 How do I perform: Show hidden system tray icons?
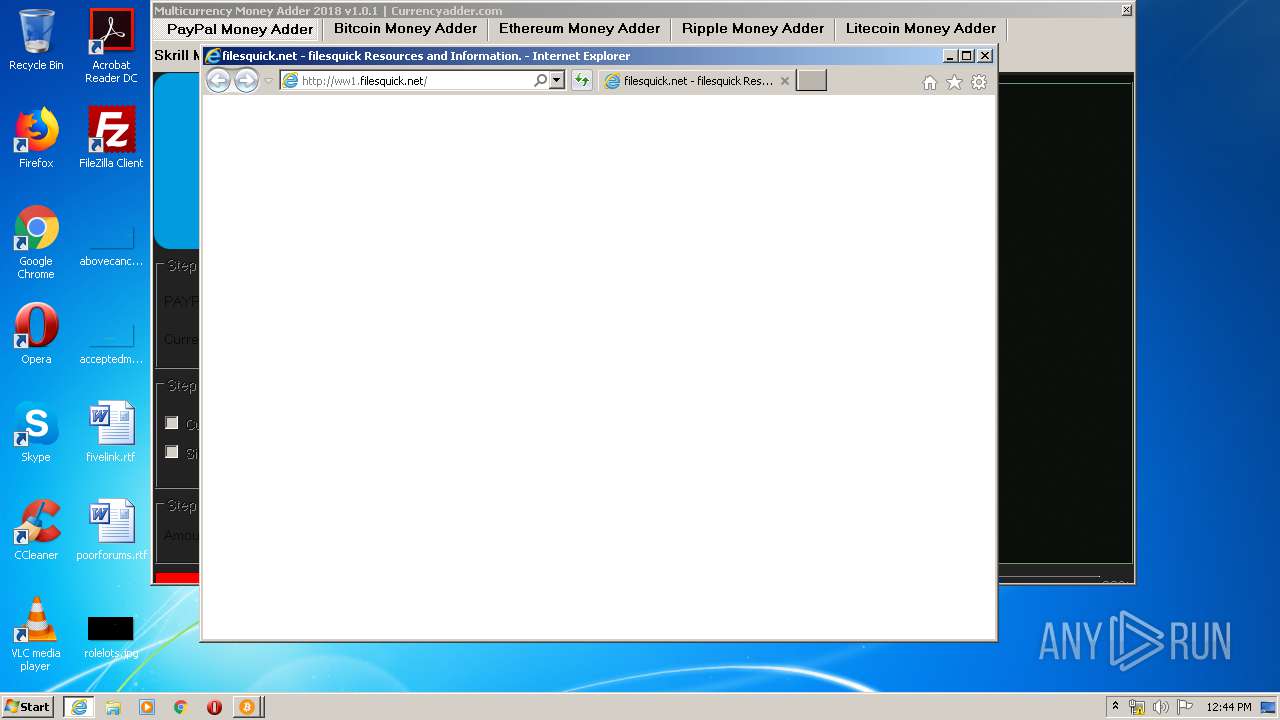1115,706
